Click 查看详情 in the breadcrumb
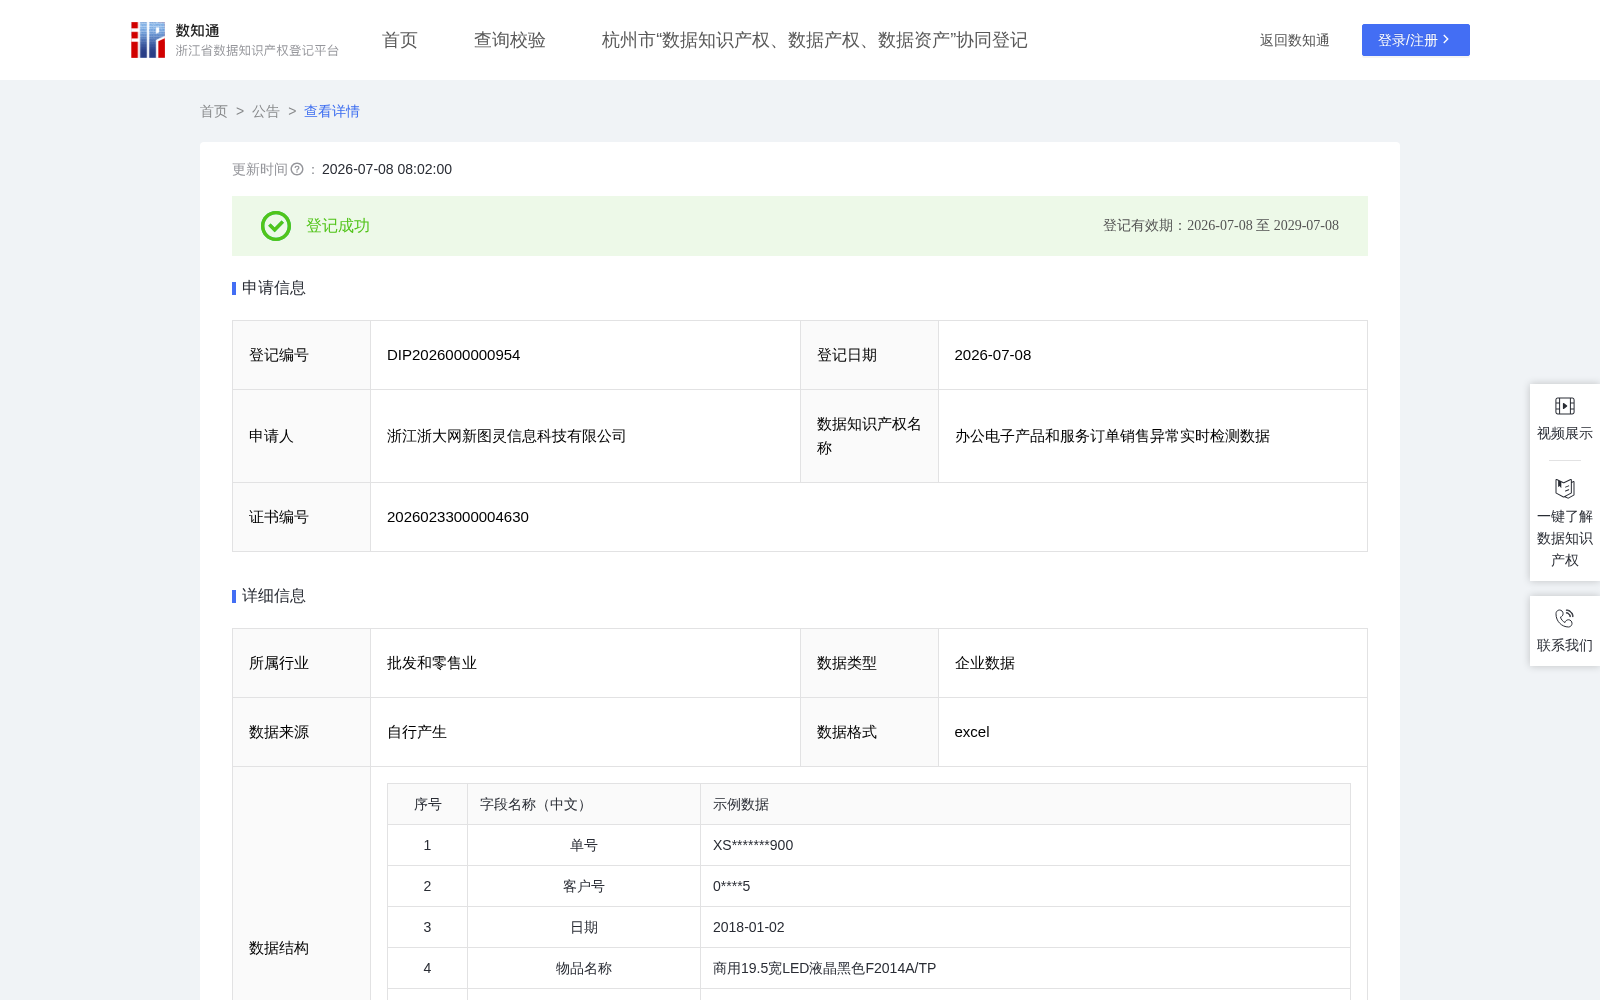The width and height of the screenshot is (1600, 1000). pos(332,111)
